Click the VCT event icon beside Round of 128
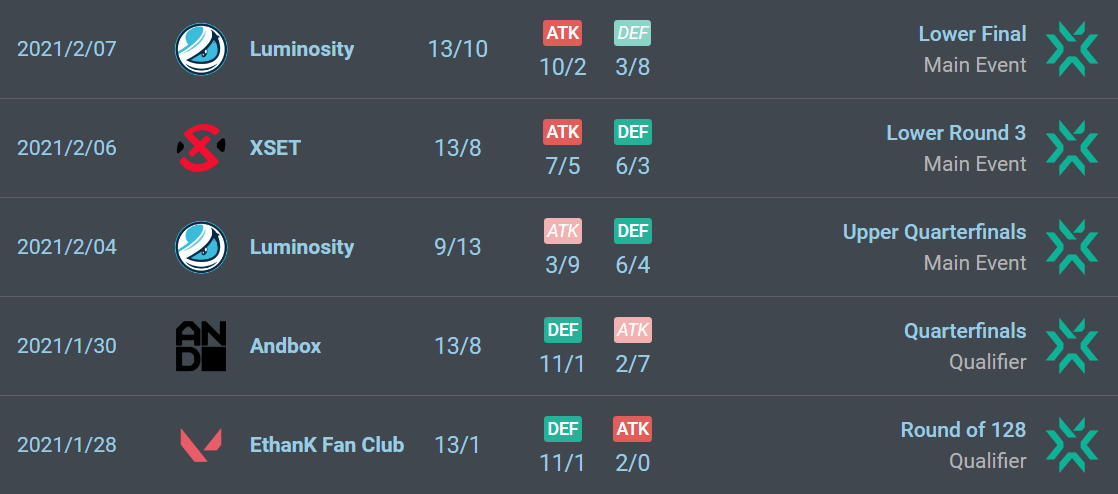 [1072, 445]
